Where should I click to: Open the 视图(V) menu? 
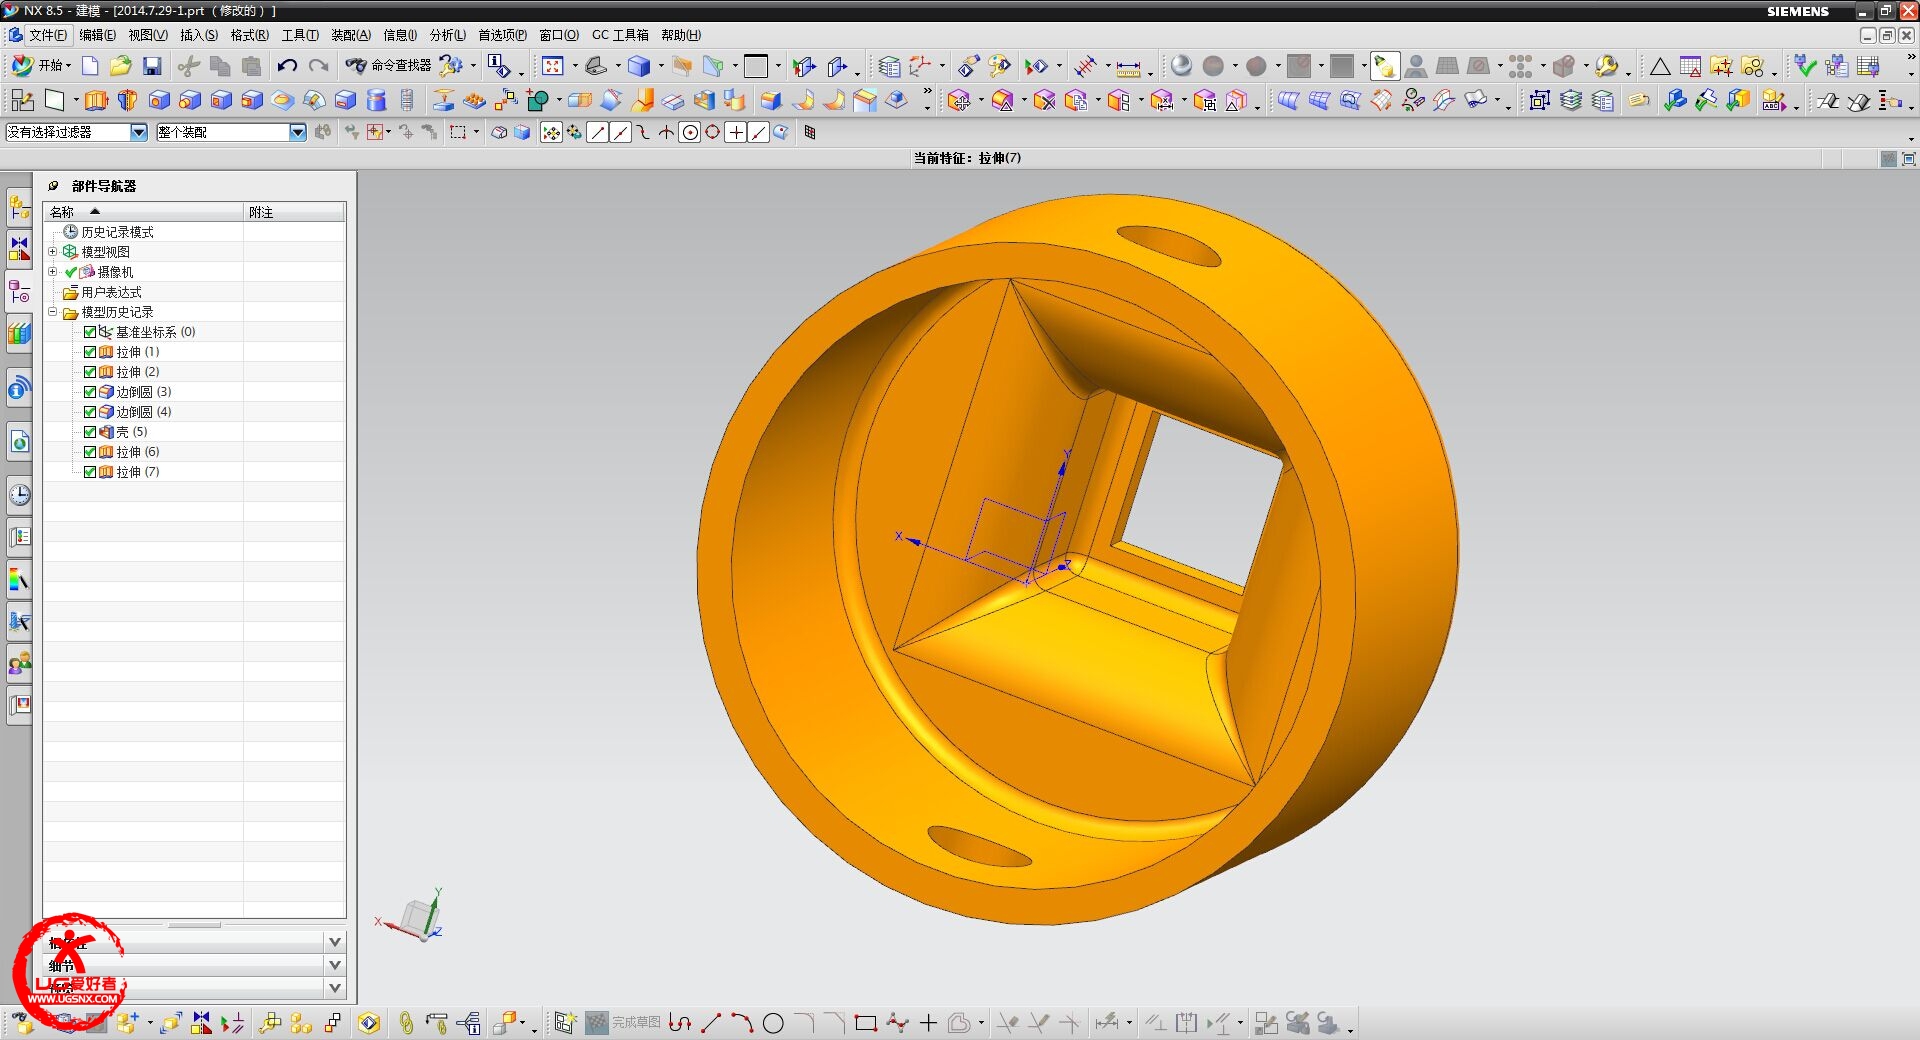pos(148,35)
